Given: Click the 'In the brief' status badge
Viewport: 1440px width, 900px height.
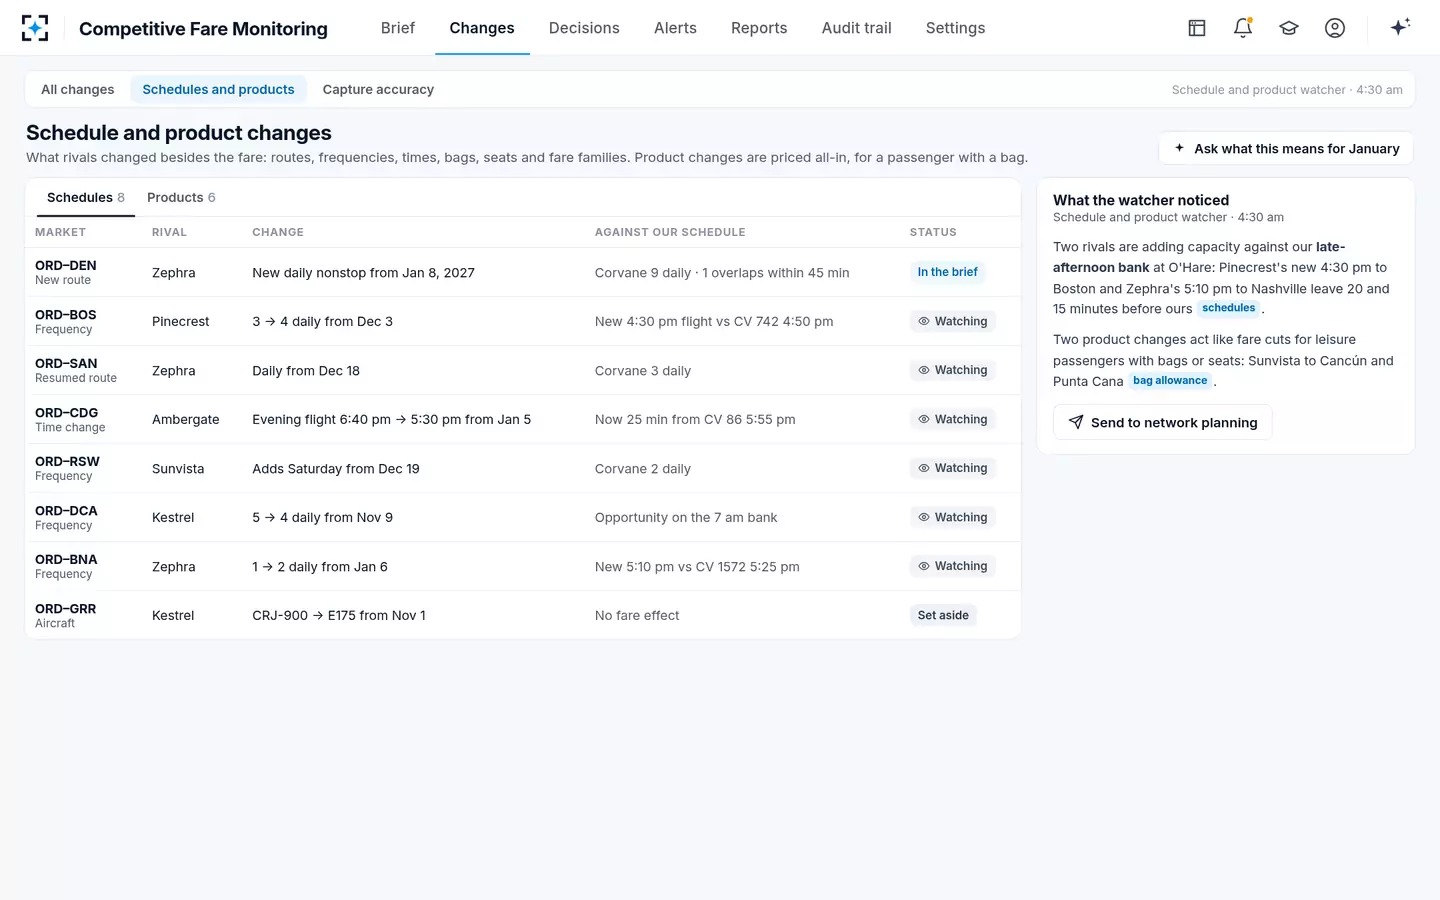Looking at the screenshot, I should 948,272.
